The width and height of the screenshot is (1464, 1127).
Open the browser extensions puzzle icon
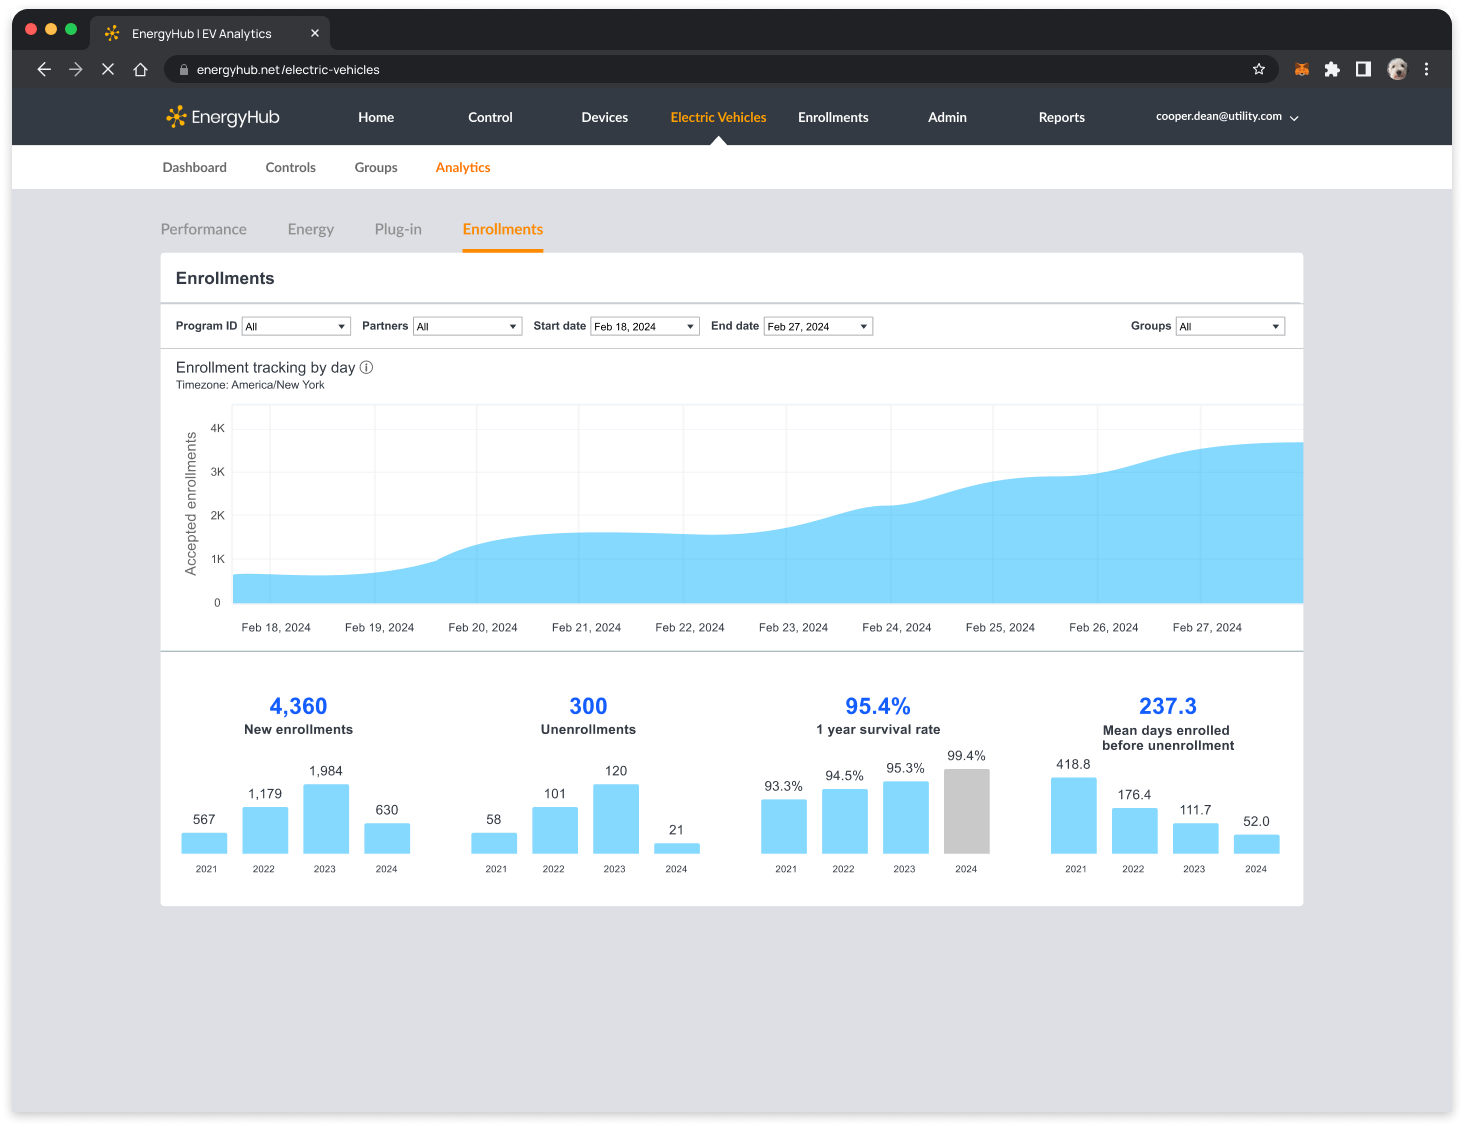pos(1332,69)
